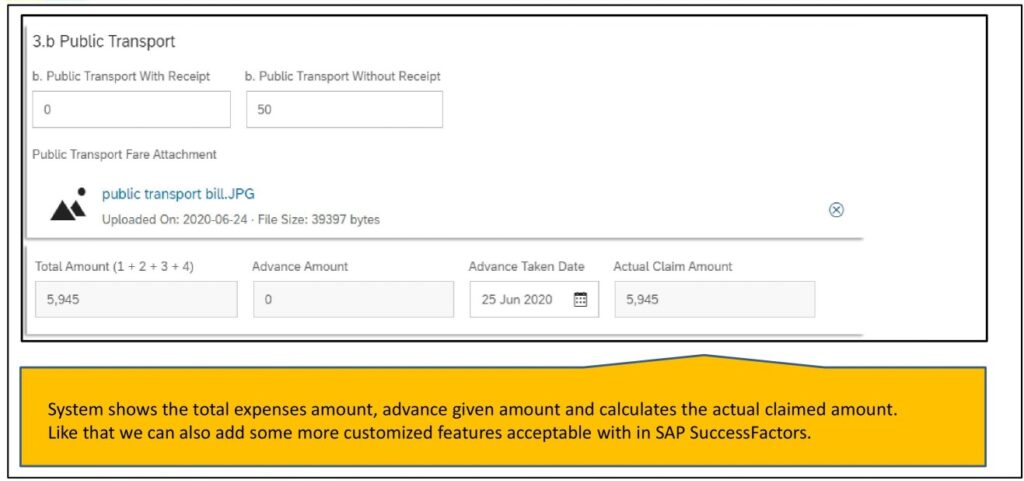The height and width of the screenshot is (481, 1024).
Task: Click the Advance Taken Date label
Action: coord(526,266)
